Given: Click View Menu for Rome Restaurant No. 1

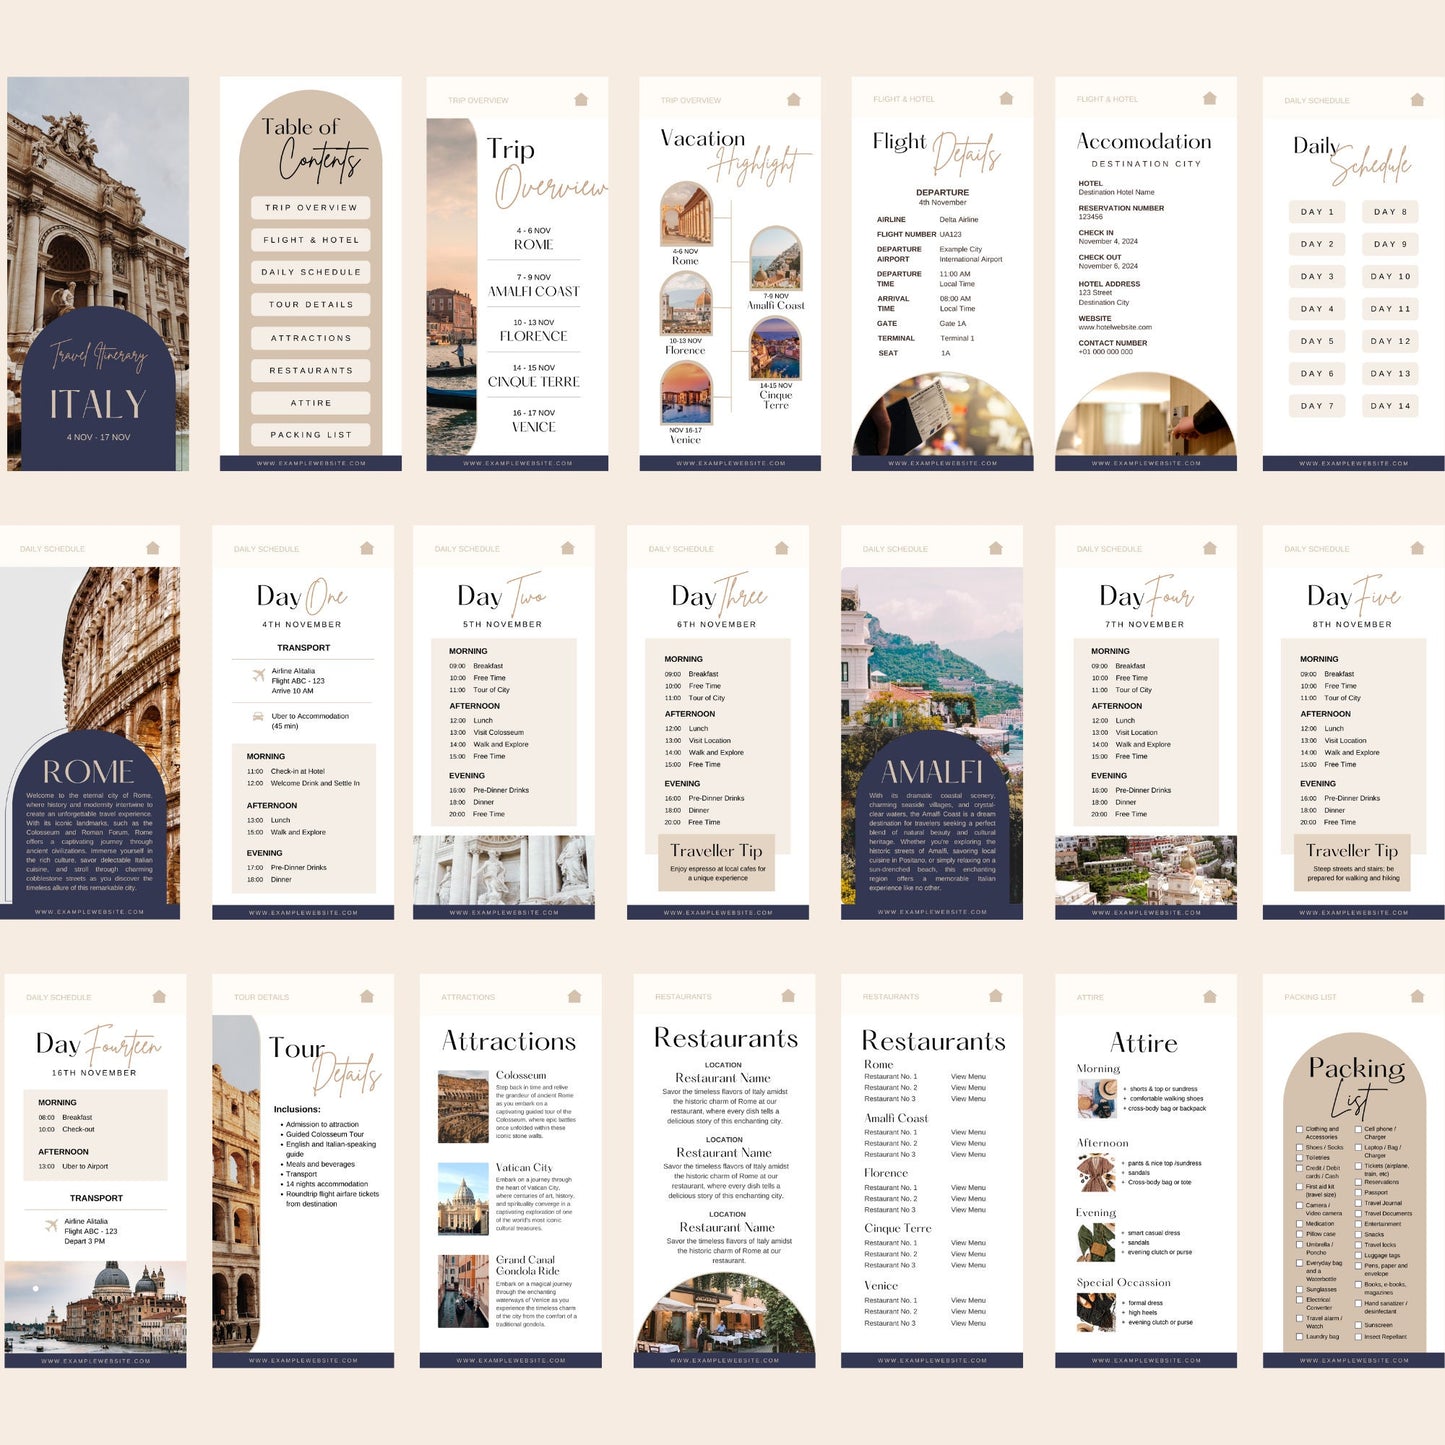Looking at the screenshot, I should 969,1076.
